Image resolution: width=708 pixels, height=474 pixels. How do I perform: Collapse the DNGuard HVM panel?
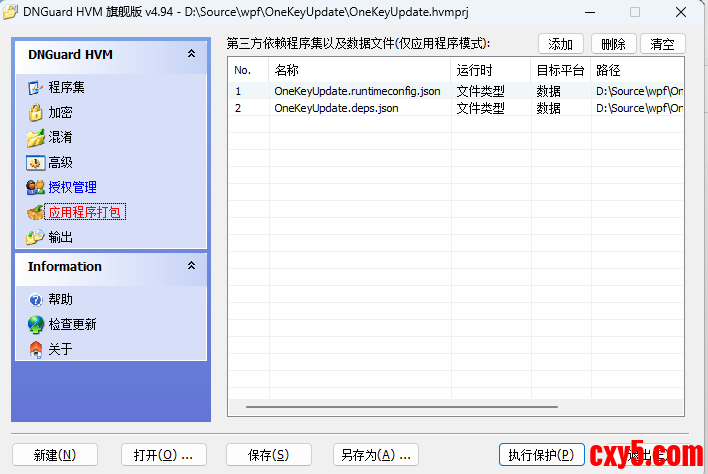(191, 54)
